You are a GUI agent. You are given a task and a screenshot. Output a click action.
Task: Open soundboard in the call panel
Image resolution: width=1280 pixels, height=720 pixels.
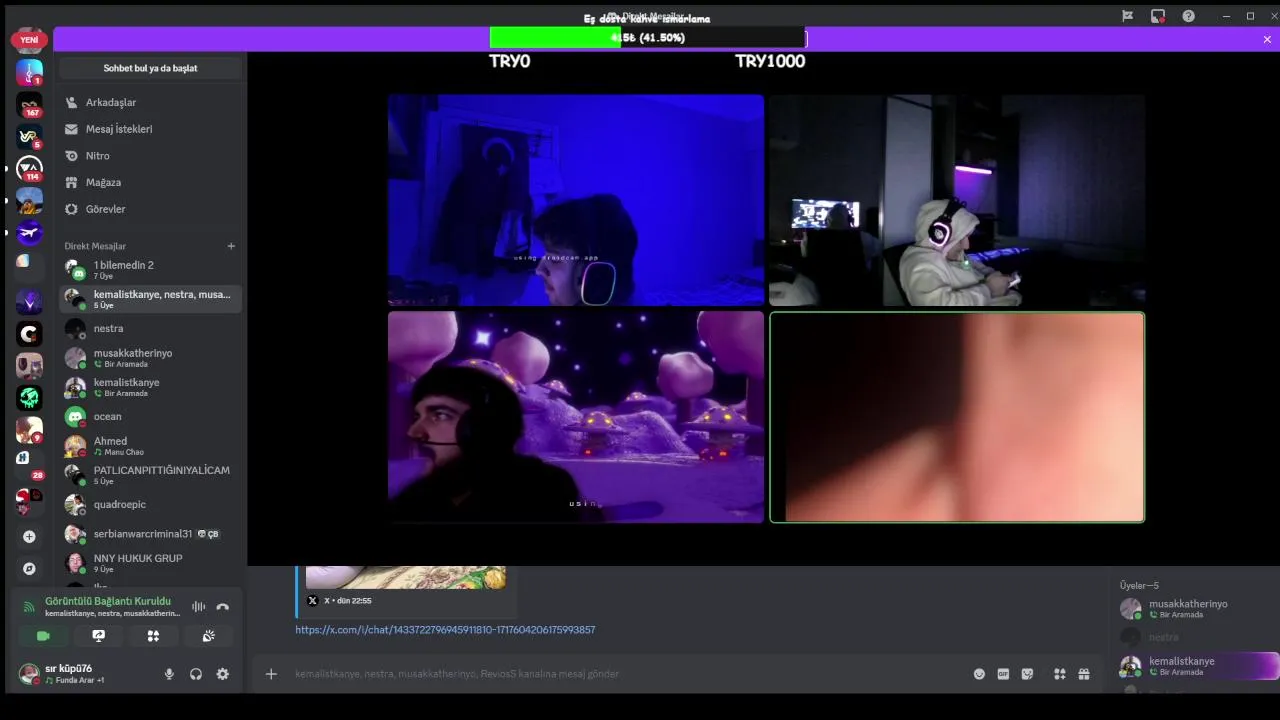pos(208,635)
